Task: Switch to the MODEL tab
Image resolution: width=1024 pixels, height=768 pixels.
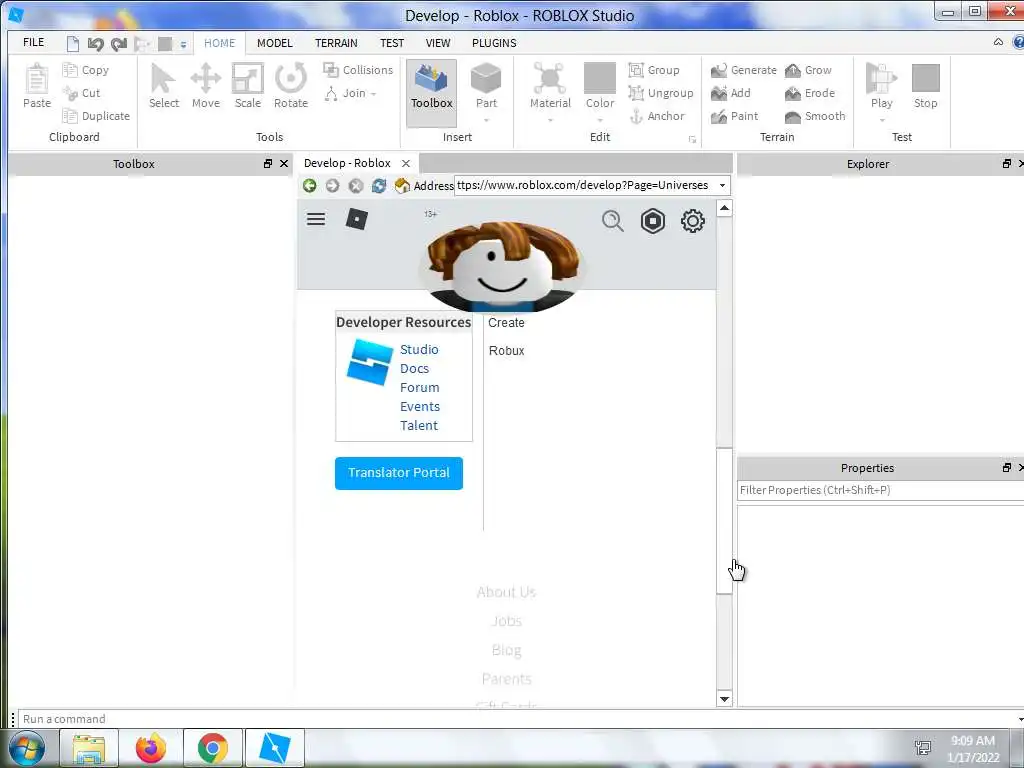Action: 274,43
